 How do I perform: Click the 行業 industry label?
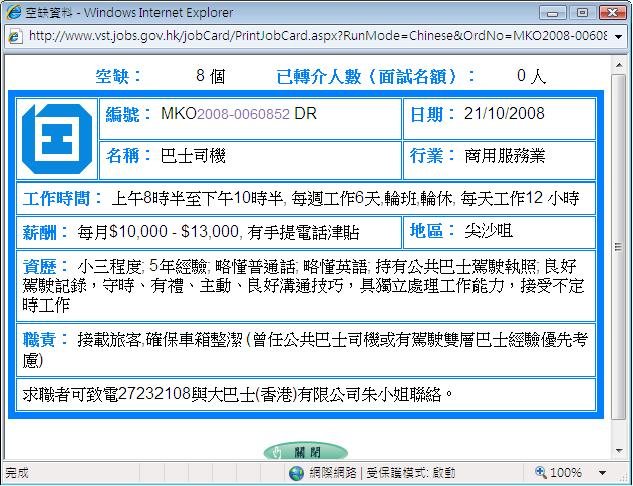point(432,156)
